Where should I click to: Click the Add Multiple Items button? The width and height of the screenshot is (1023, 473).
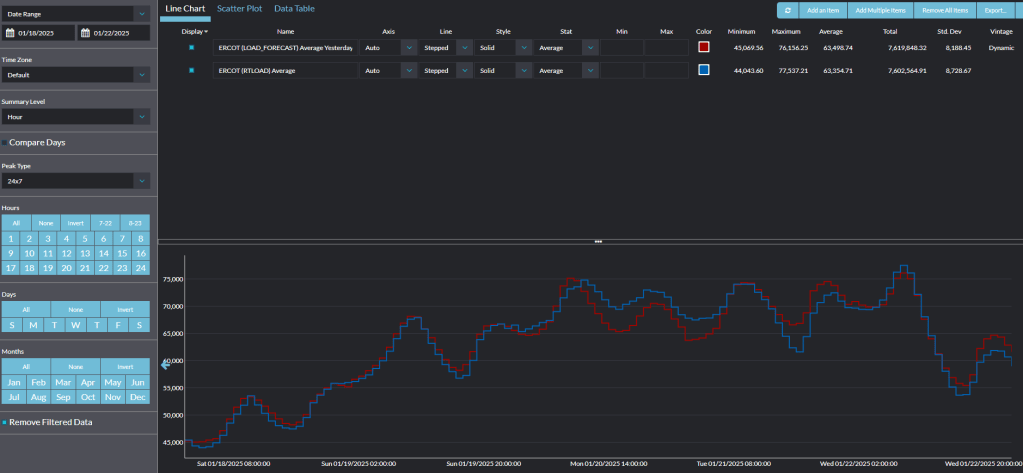coord(880,10)
